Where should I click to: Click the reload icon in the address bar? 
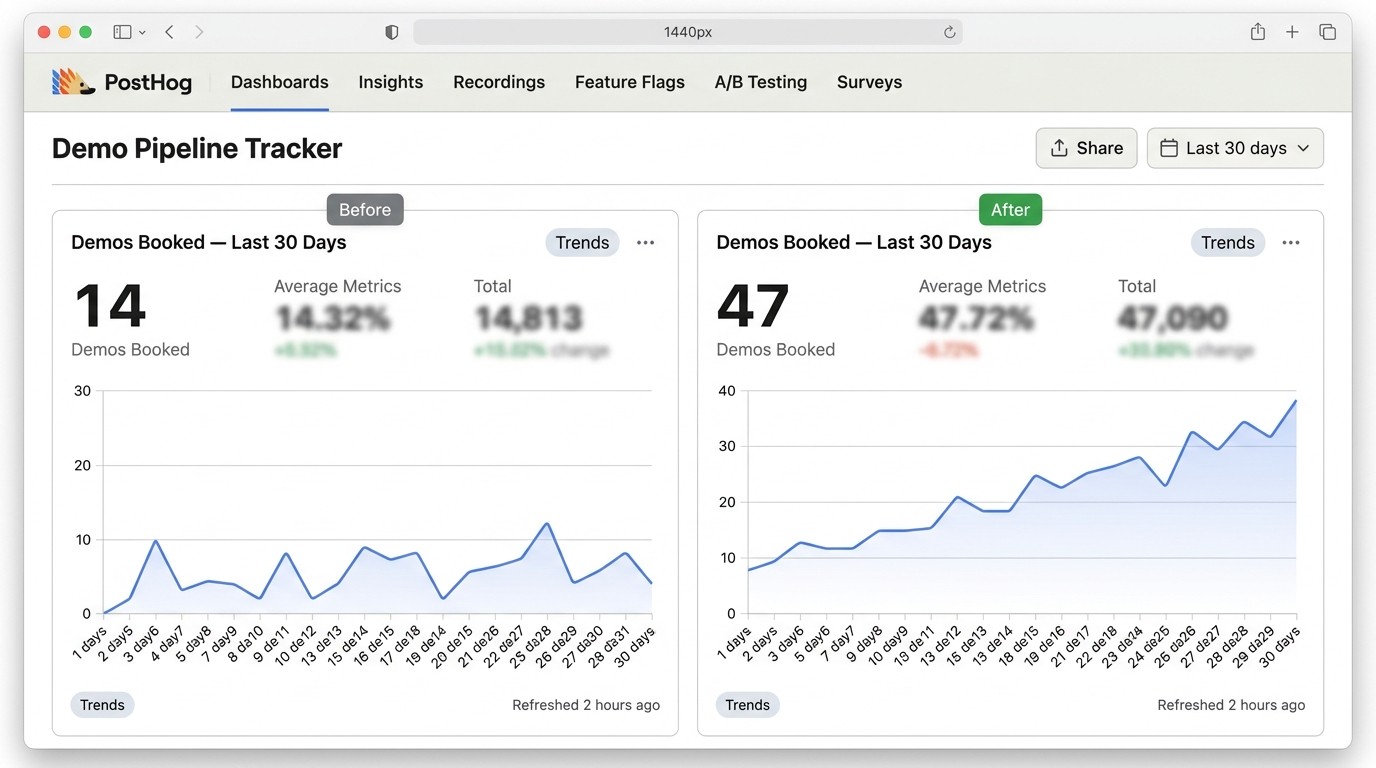[x=948, y=31]
